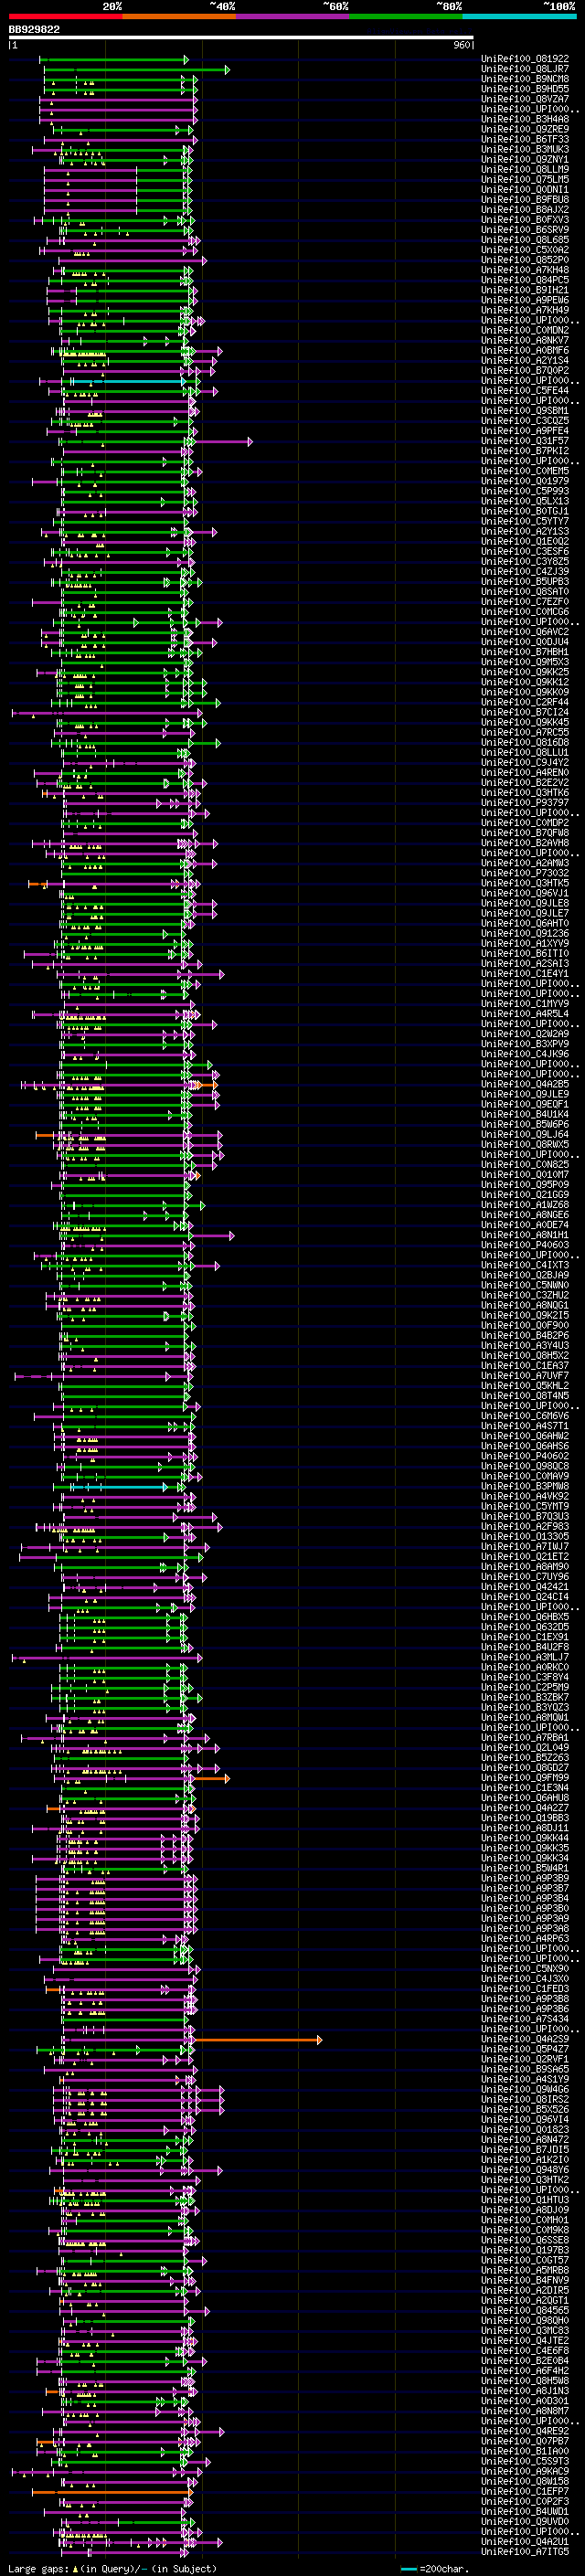
Task: Select UniRef100_Q5KHL2 label
Action: click(525, 1386)
